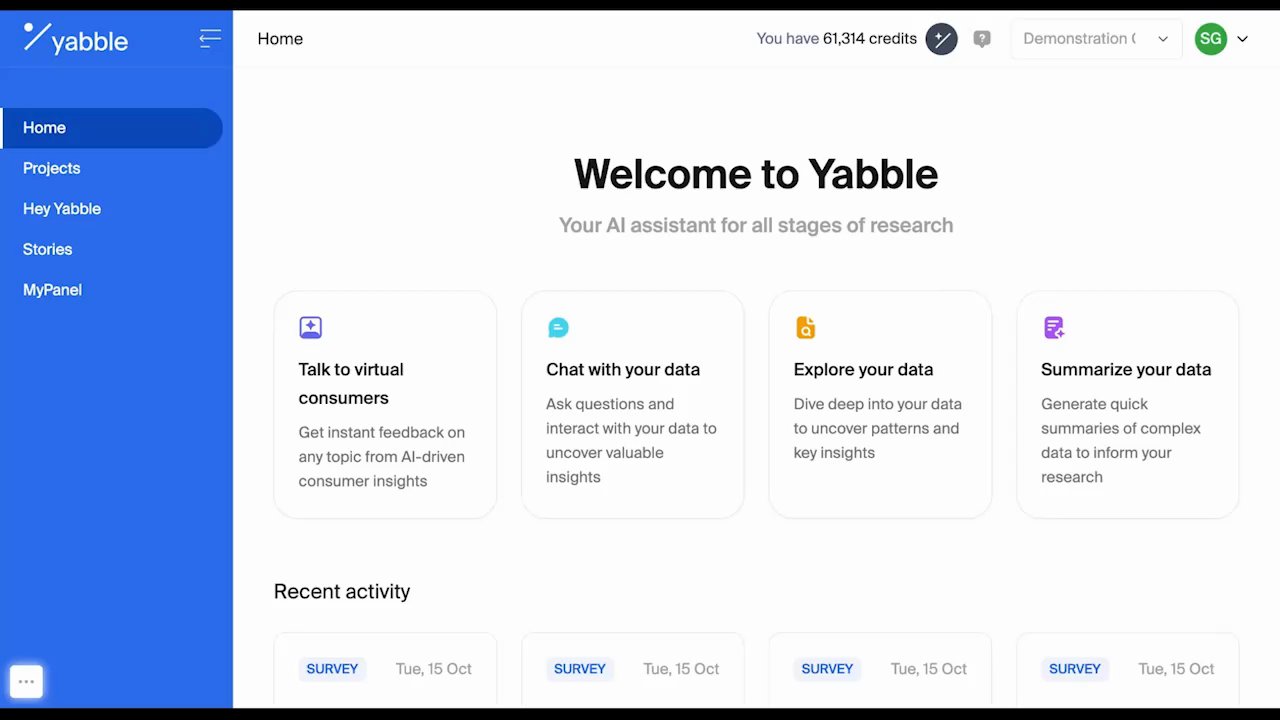Open the help chat bubble icon

click(982, 39)
